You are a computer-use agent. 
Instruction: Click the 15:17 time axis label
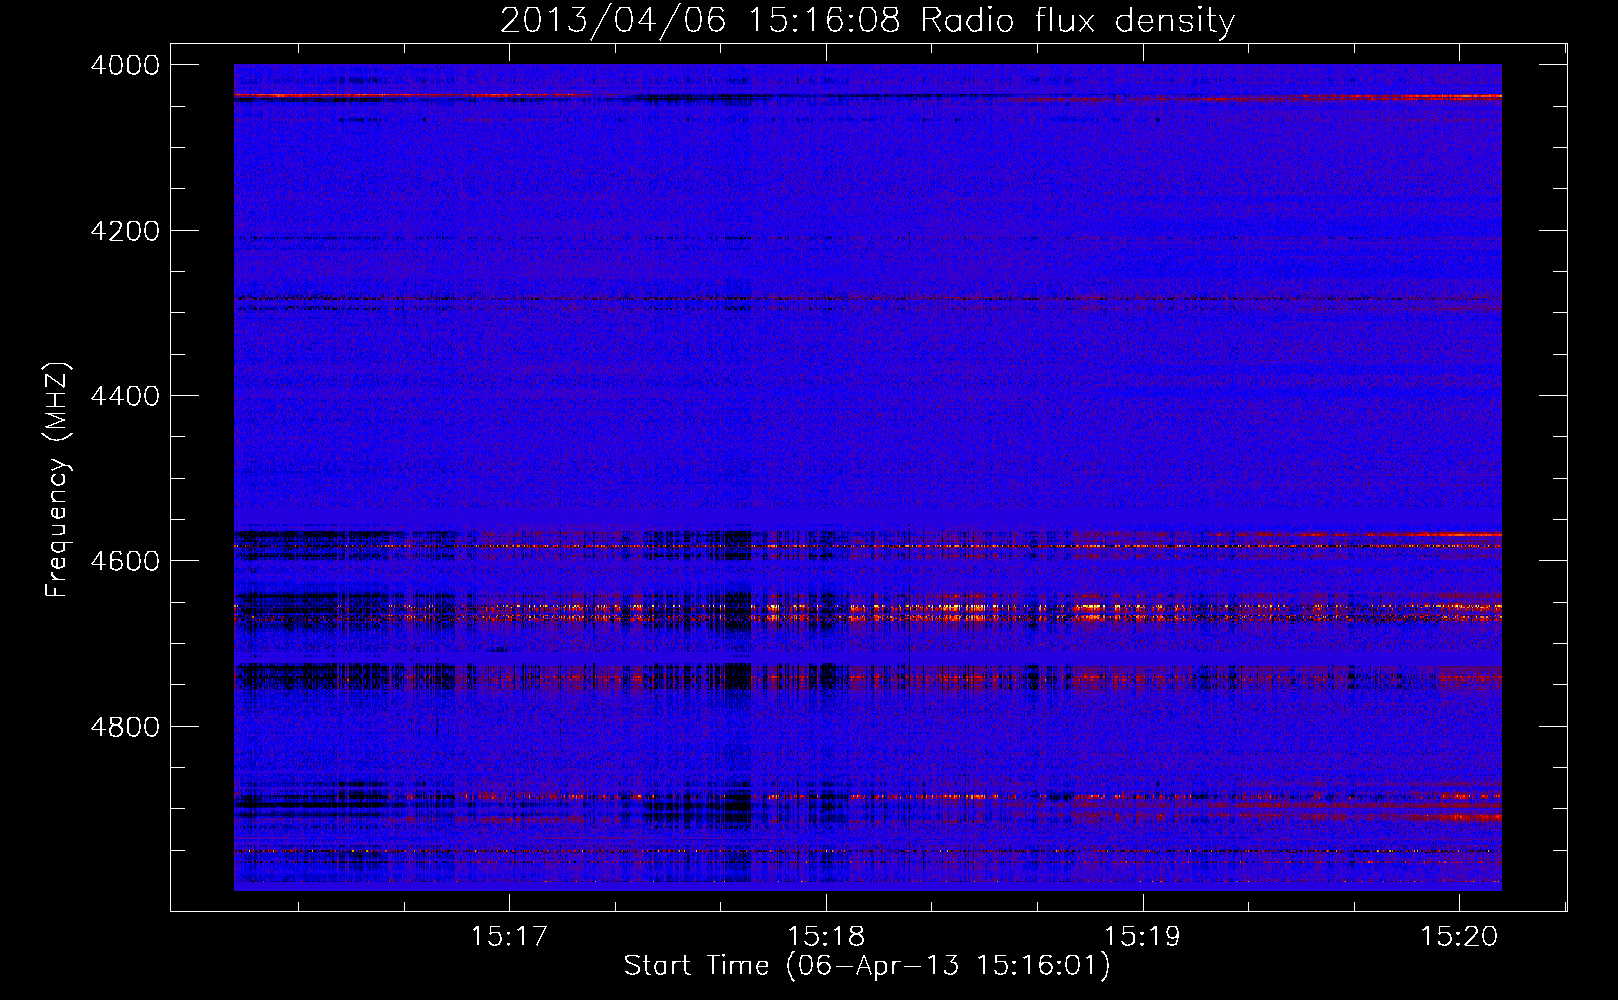click(x=510, y=937)
